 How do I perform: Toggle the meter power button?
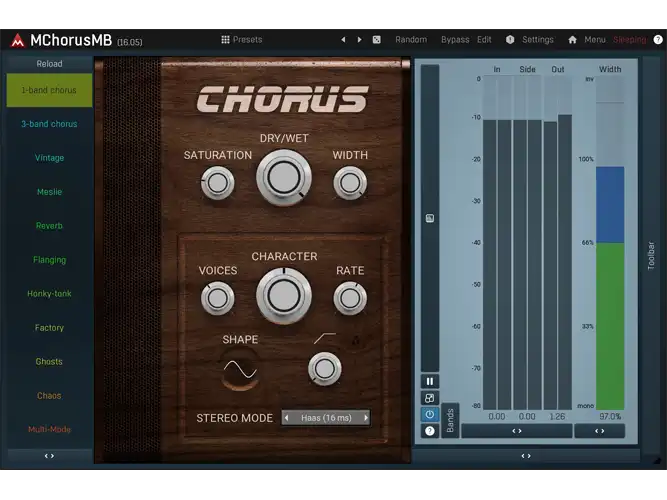[430, 414]
